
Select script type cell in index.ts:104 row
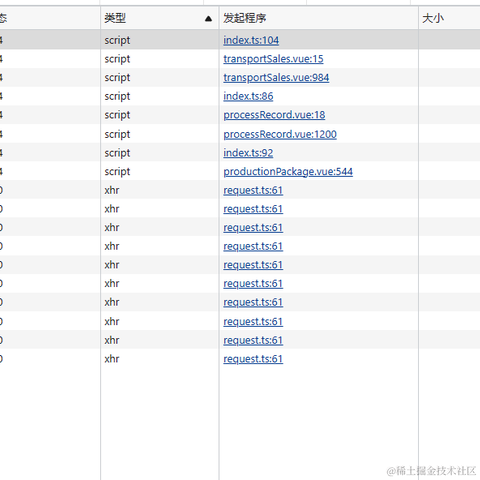tap(160, 40)
